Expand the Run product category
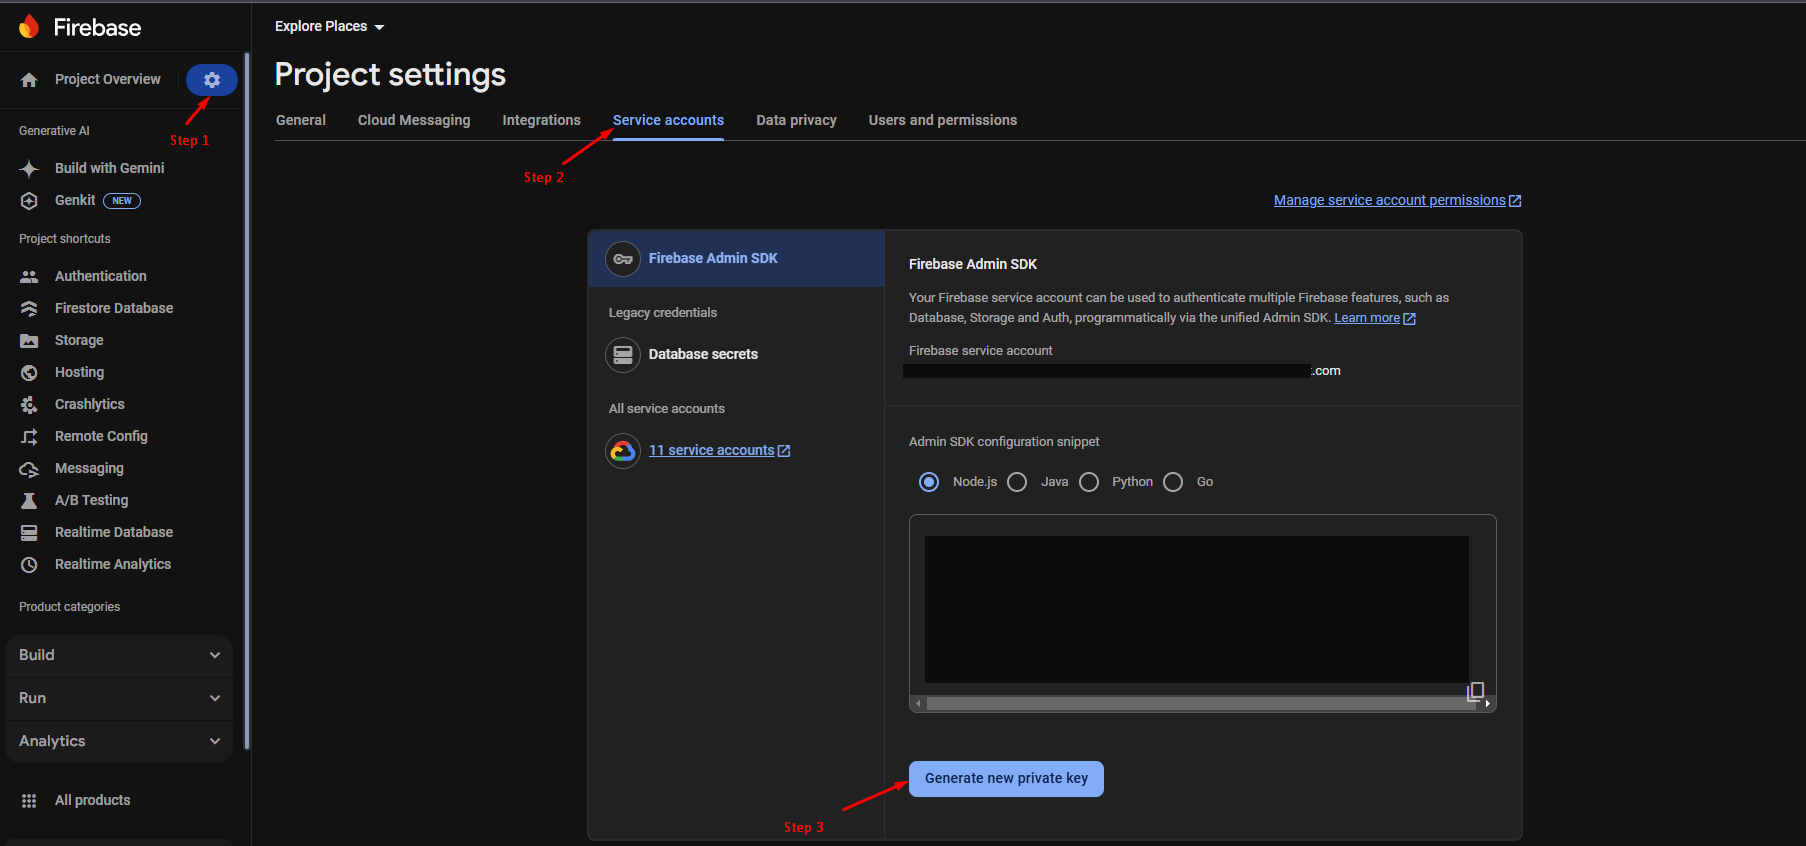This screenshot has width=1806, height=846. (x=119, y=698)
